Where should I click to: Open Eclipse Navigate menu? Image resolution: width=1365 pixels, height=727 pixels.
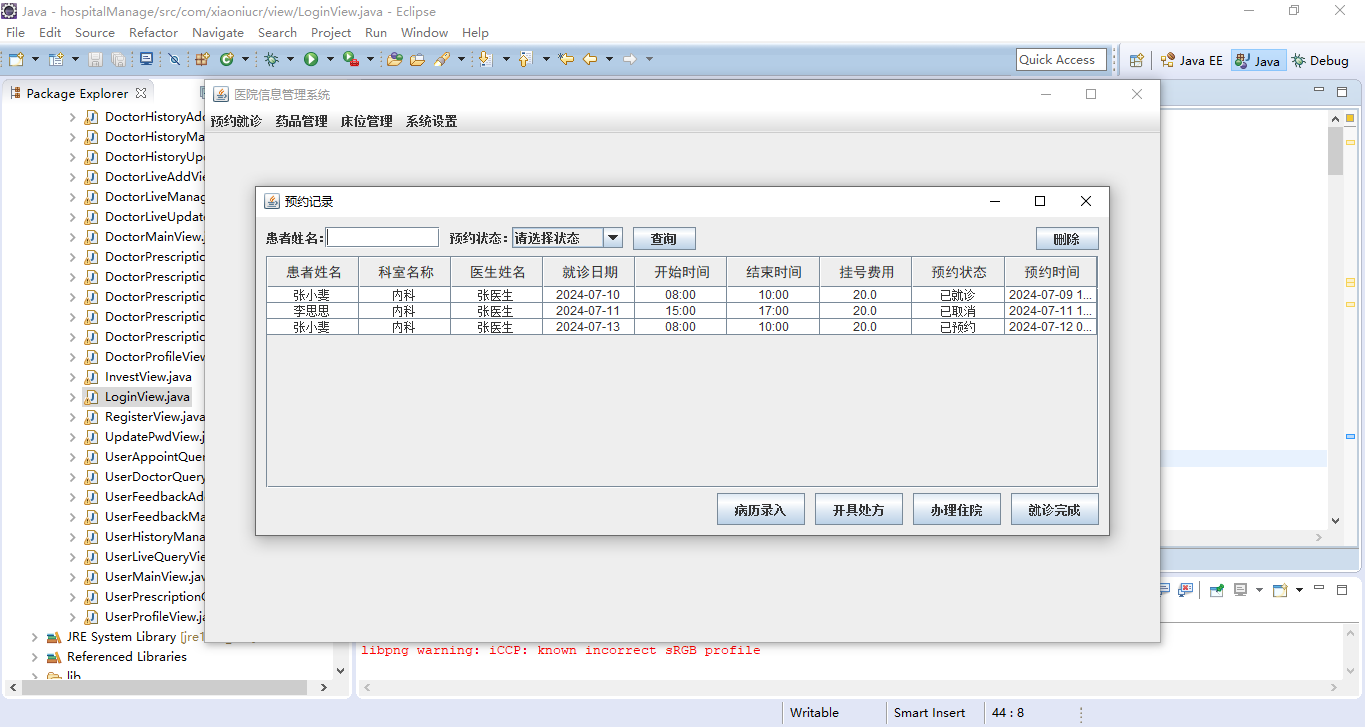(x=217, y=32)
